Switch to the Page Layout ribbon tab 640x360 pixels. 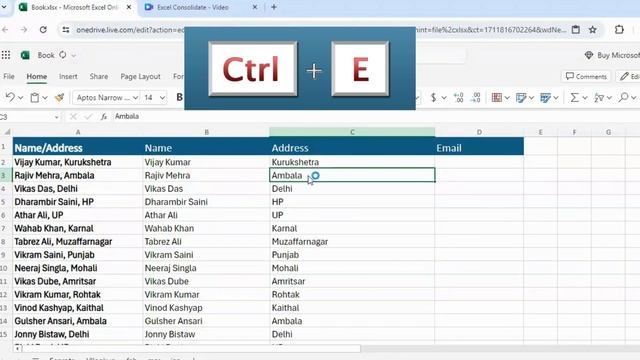tap(140, 76)
